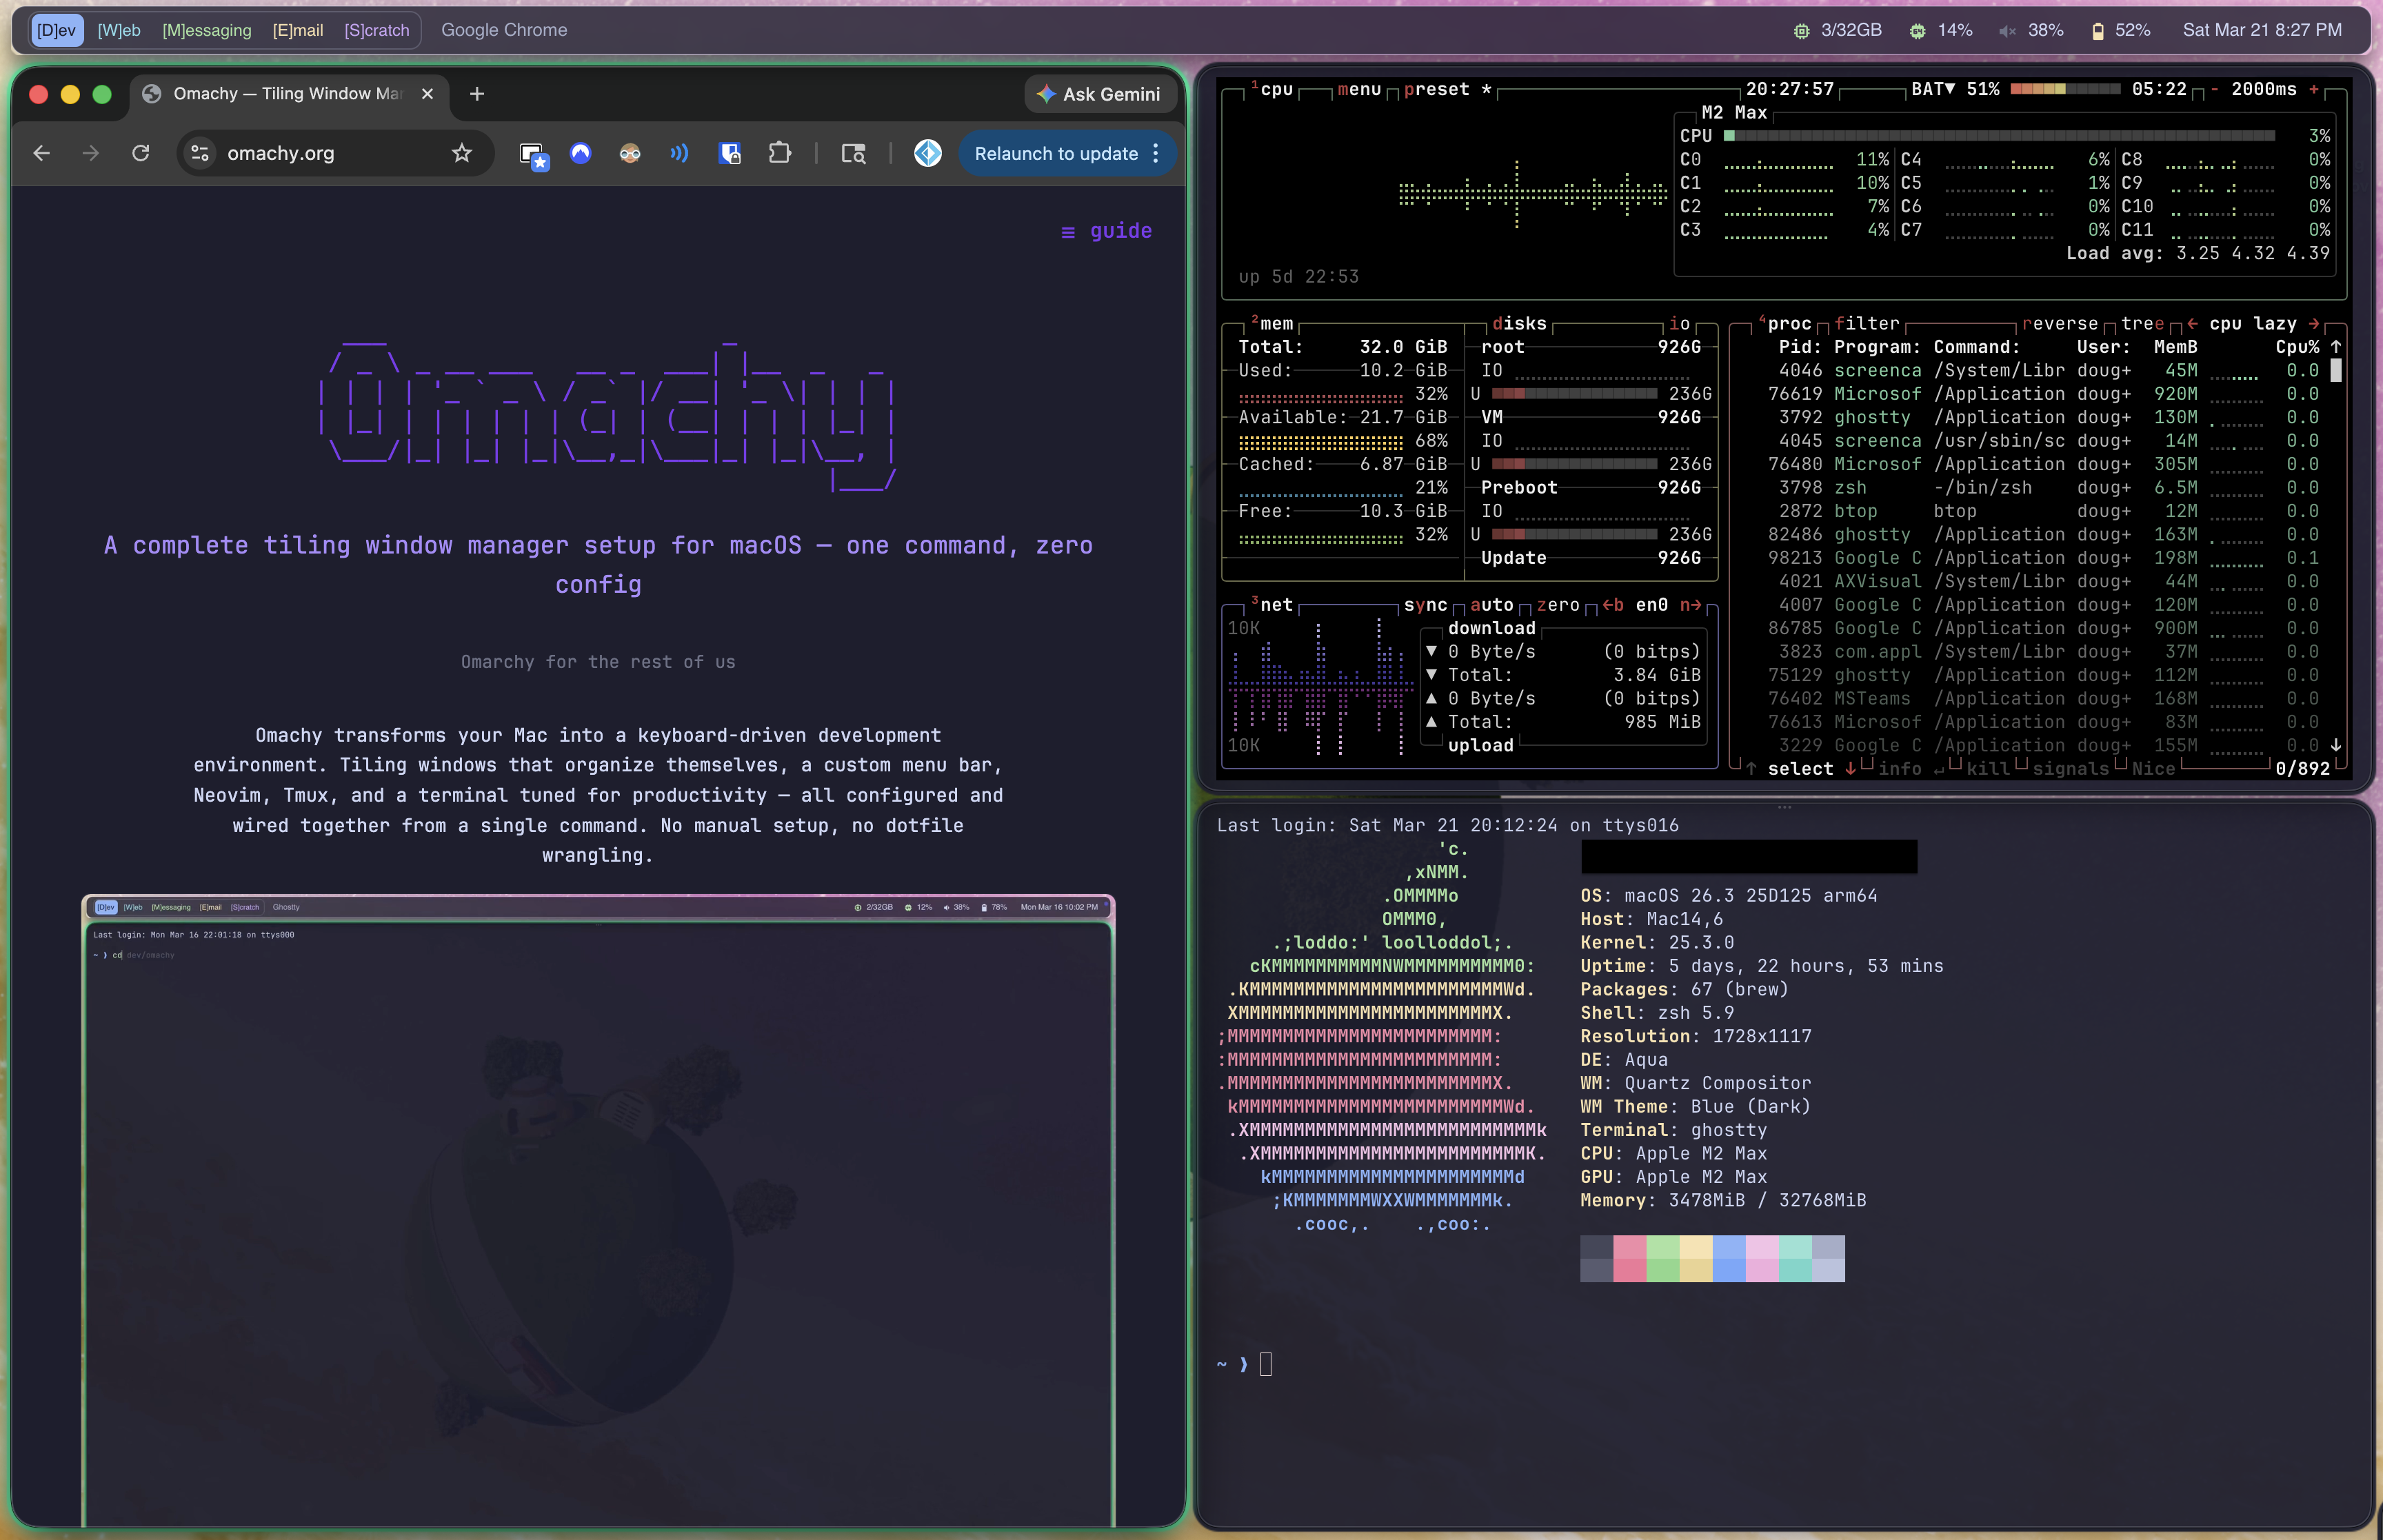The width and height of the screenshot is (2383, 1540).
Task: Switch to the [M]essaging workspace
Action: [207, 30]
